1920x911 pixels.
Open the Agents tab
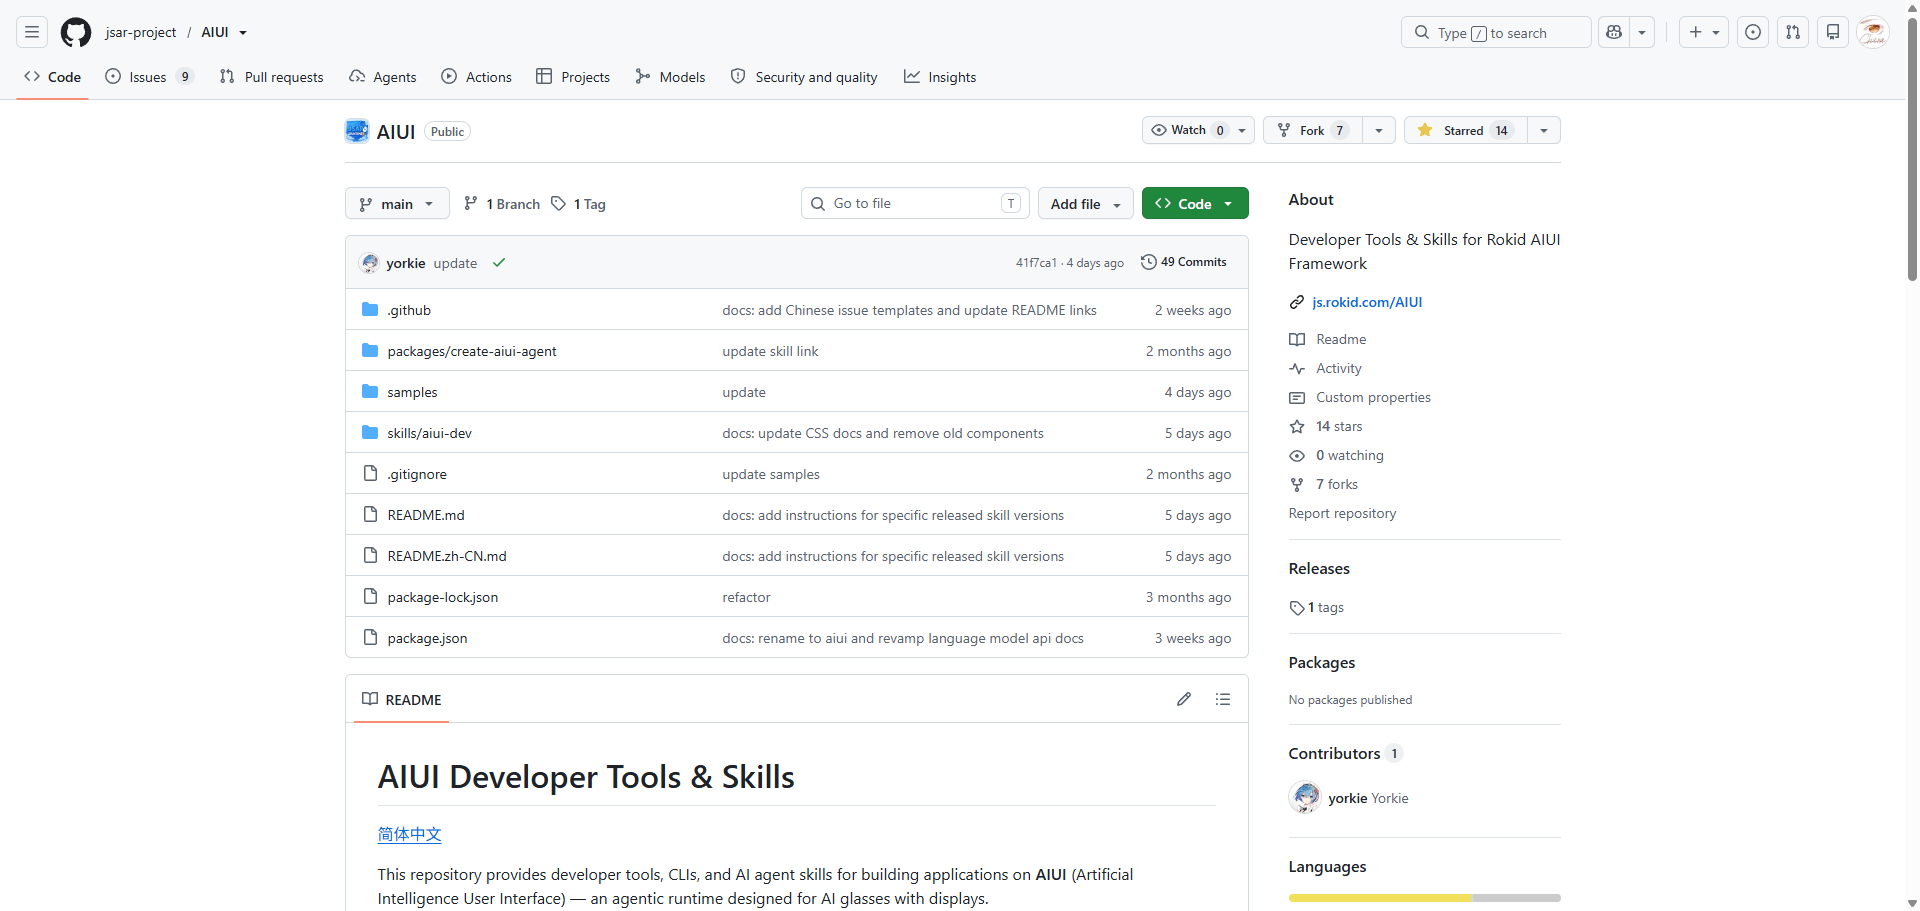(x=383, y=77)
